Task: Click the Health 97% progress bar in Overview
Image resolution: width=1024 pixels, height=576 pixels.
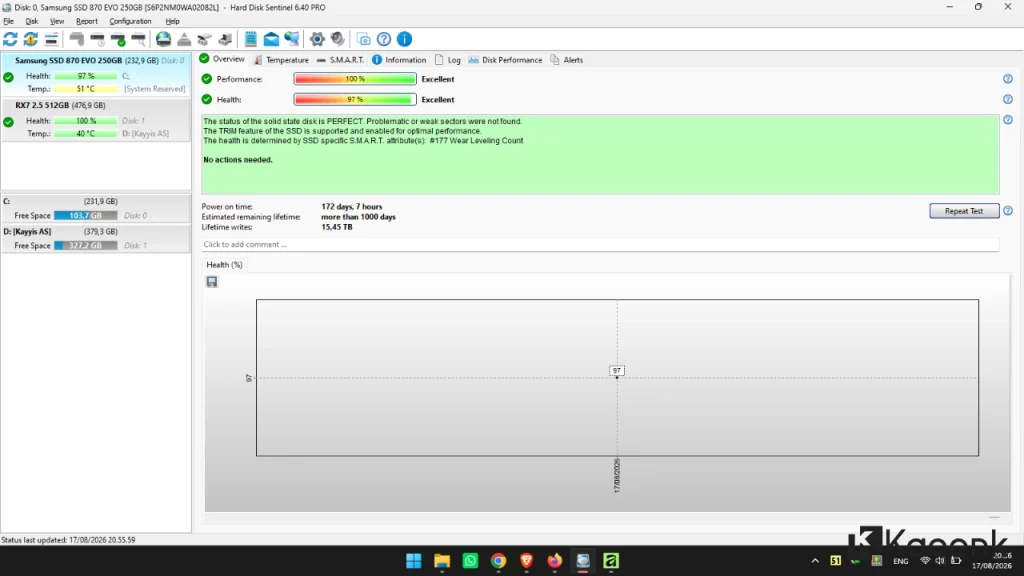Action: coord(355,99)
